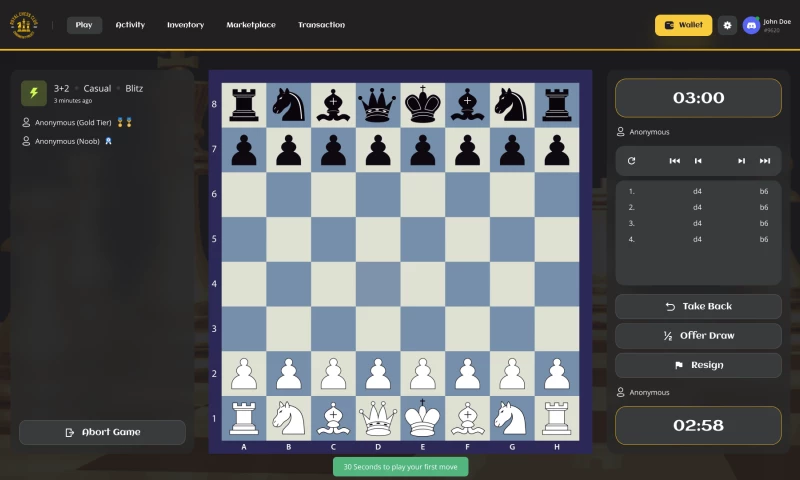Select the white pawn on d2
The image size is (800, 480).
click(378, 373)
